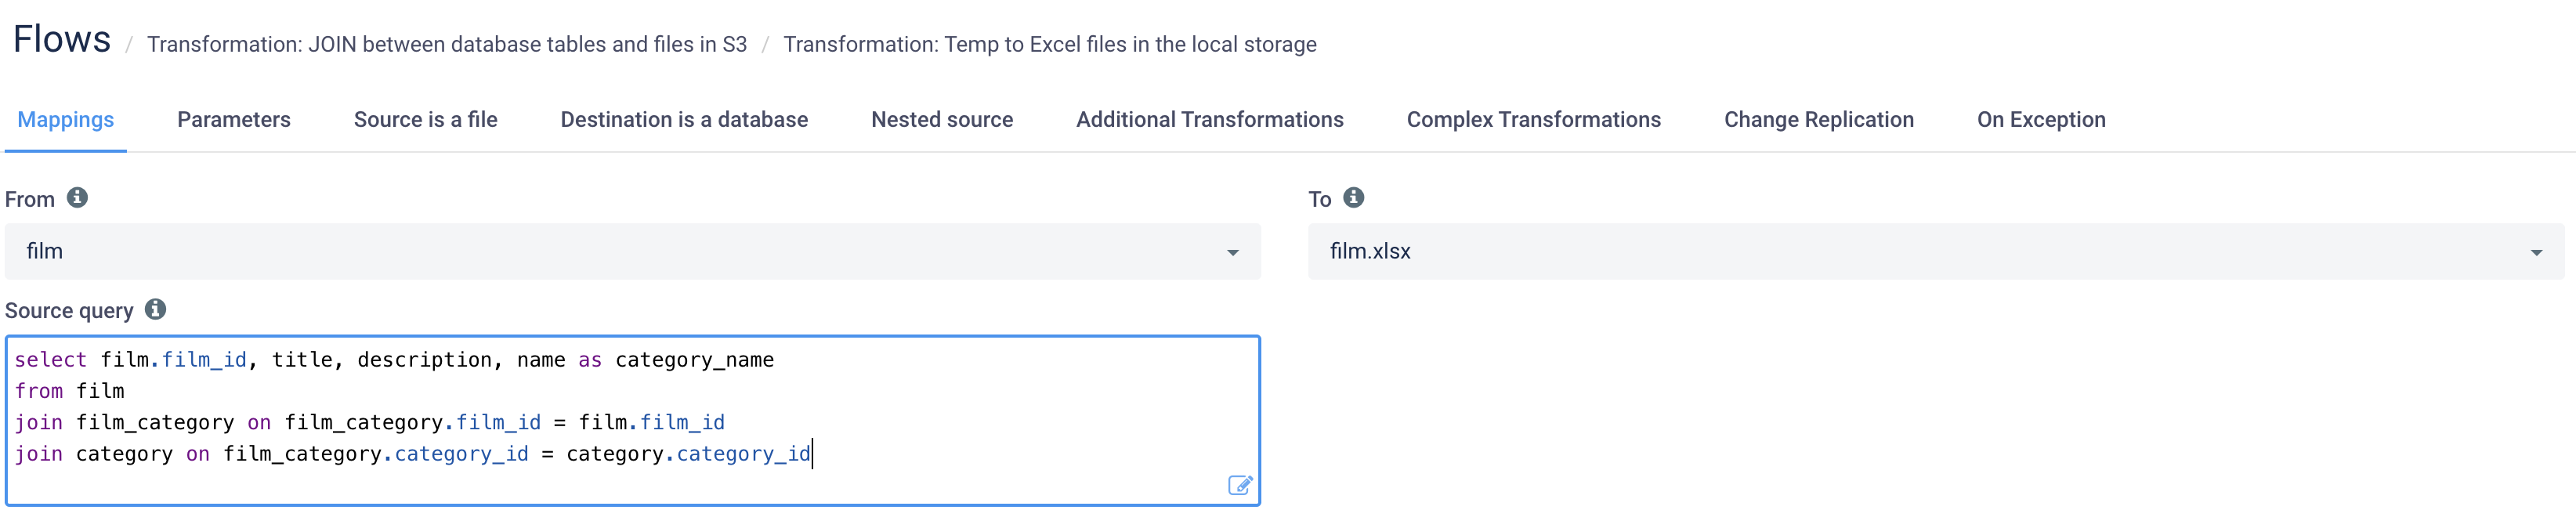Click the Mappings tab
The height and width of the screenshot is (528, 2576).
click(x=66, y=120)
